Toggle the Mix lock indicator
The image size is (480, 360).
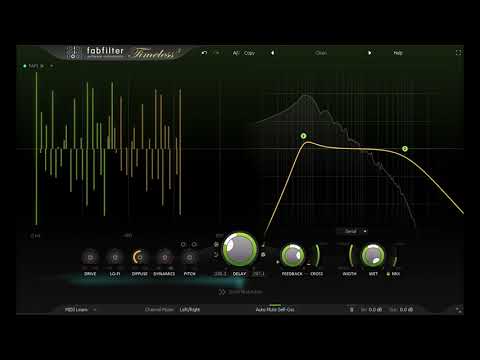click(x=388, y=274)
